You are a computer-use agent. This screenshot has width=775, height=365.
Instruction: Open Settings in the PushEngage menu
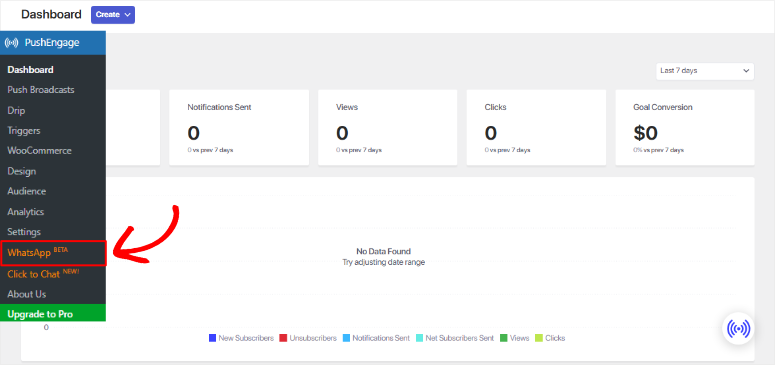[x=24, y=232]
